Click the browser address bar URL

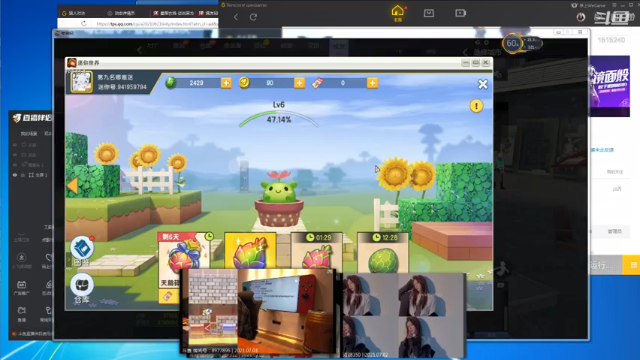pyautogui.click(x=157, y=24)
